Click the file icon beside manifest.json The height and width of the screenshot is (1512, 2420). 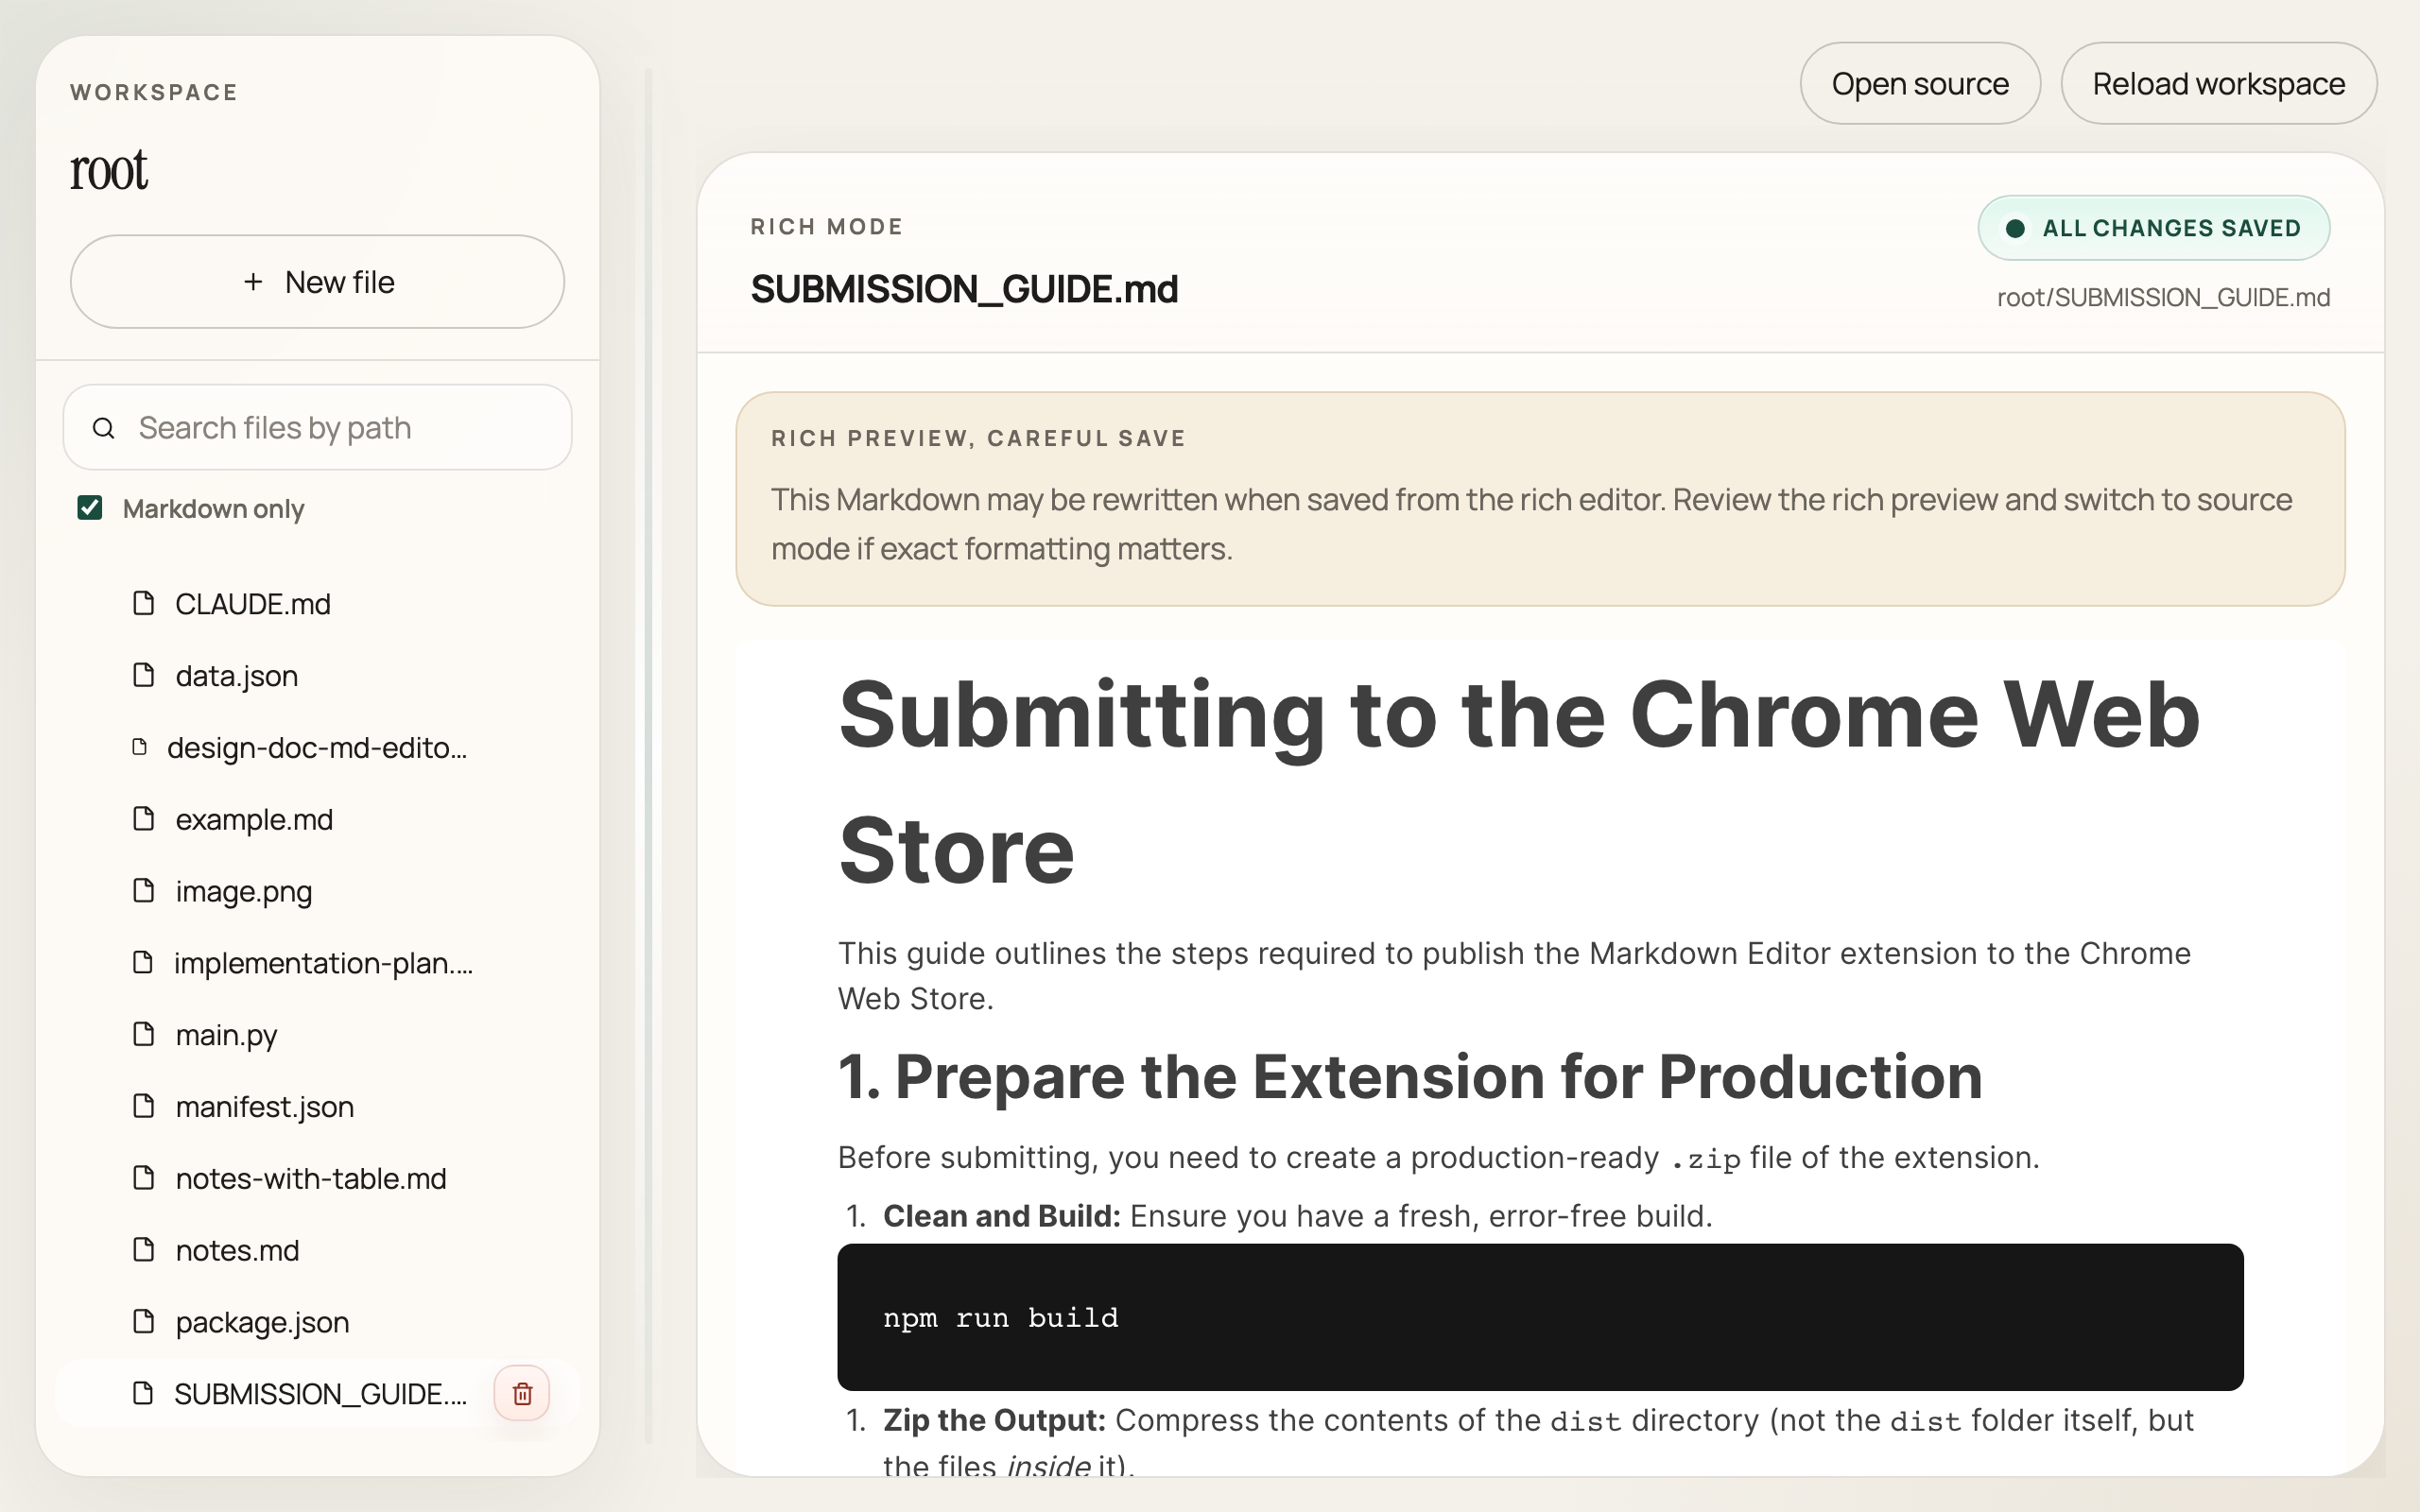click(144, 1106)
